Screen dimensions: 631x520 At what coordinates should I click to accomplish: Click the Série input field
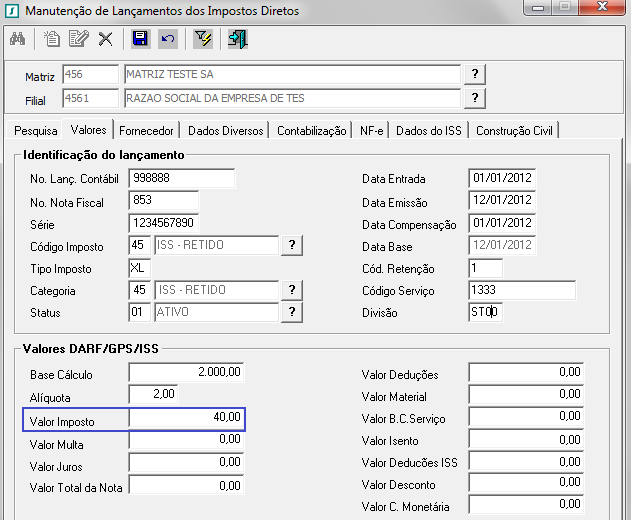point(164,223)
